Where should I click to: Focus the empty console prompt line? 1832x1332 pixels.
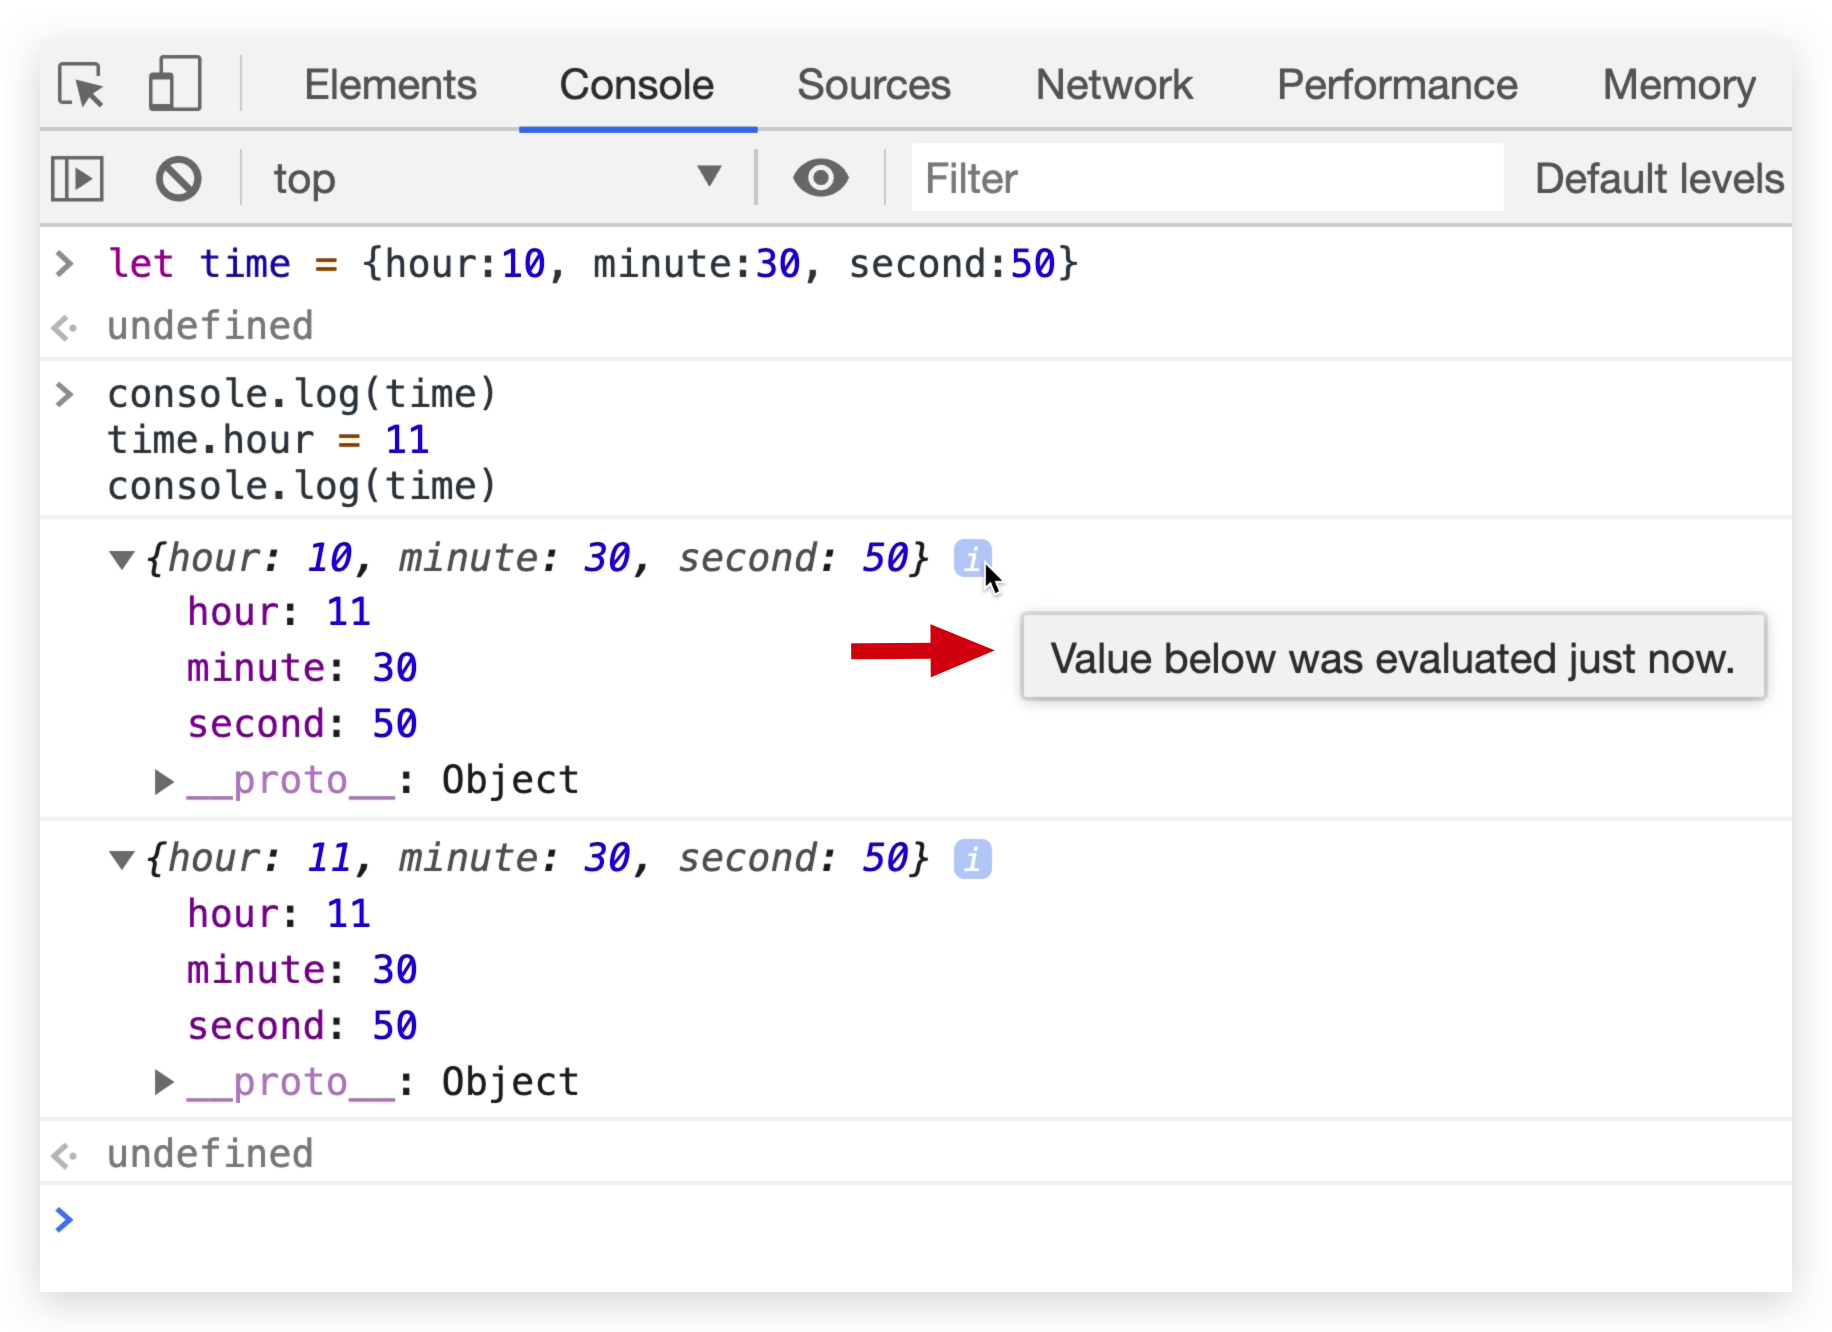900,1220
